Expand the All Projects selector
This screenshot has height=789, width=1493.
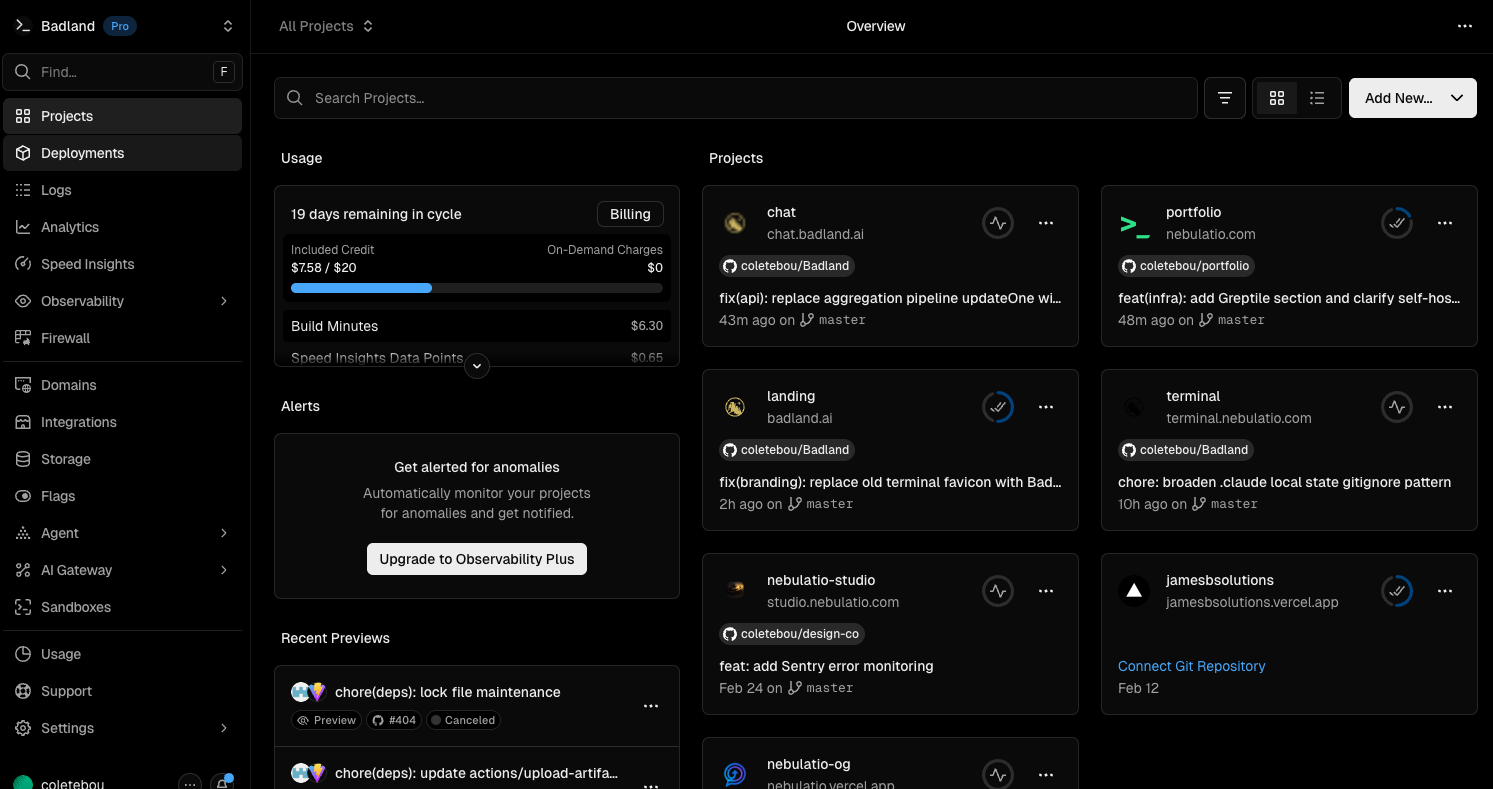[326, 26]
